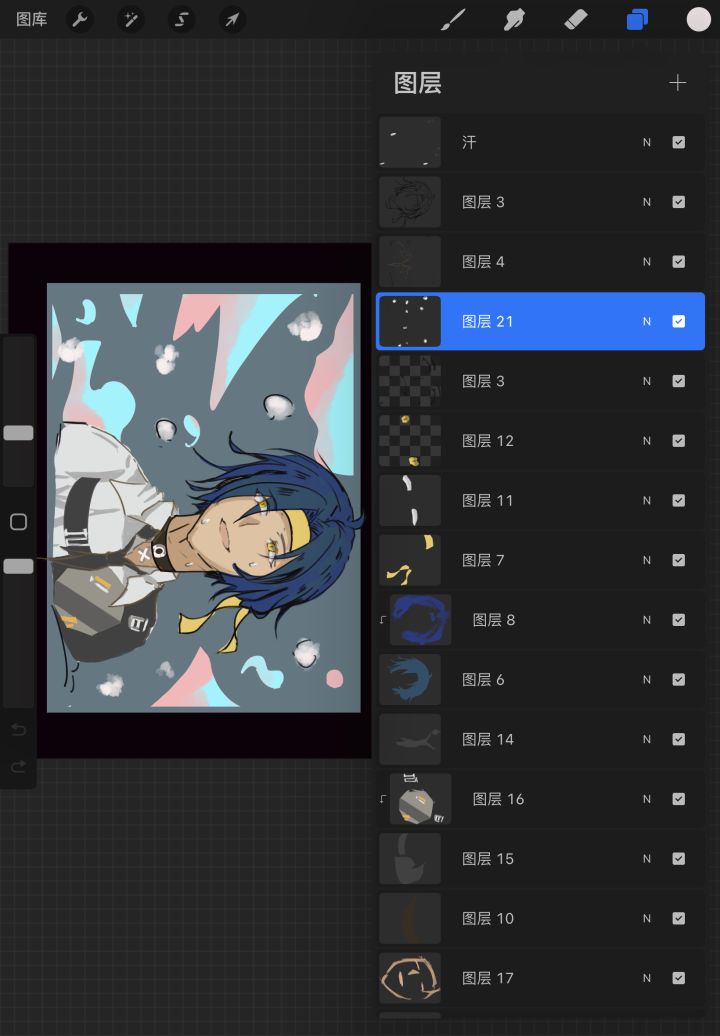
Task: Activate the Transform arrow tool
Action: [x=232, y=20]
